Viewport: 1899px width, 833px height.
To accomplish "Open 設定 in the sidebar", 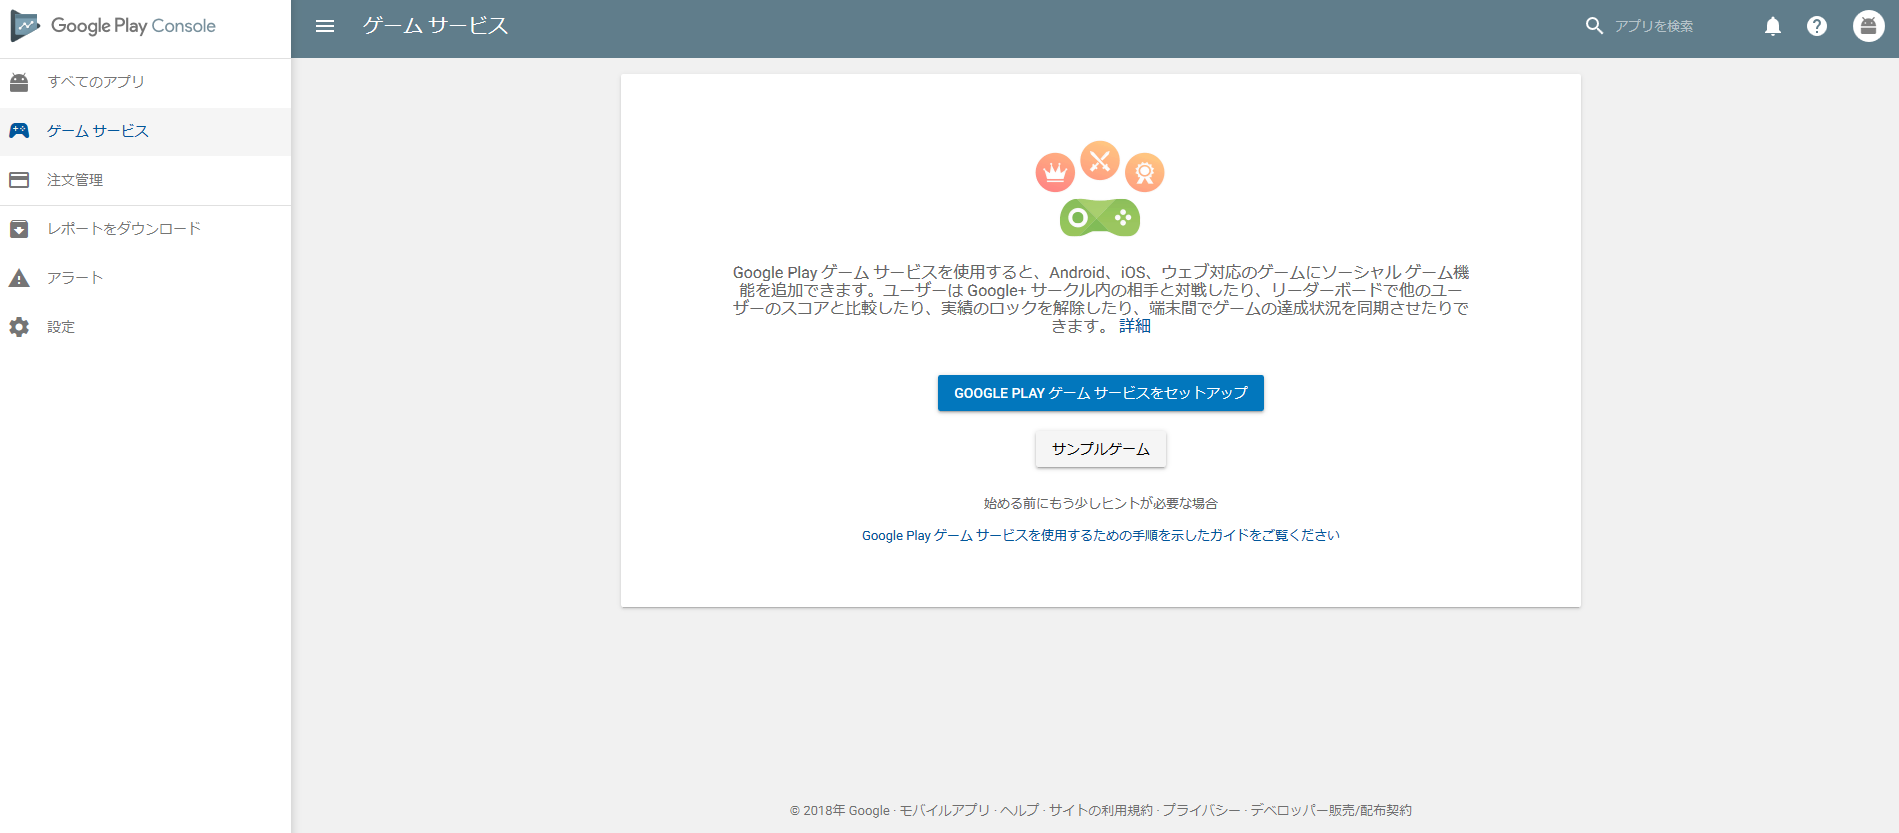I will tap(145, 327).
